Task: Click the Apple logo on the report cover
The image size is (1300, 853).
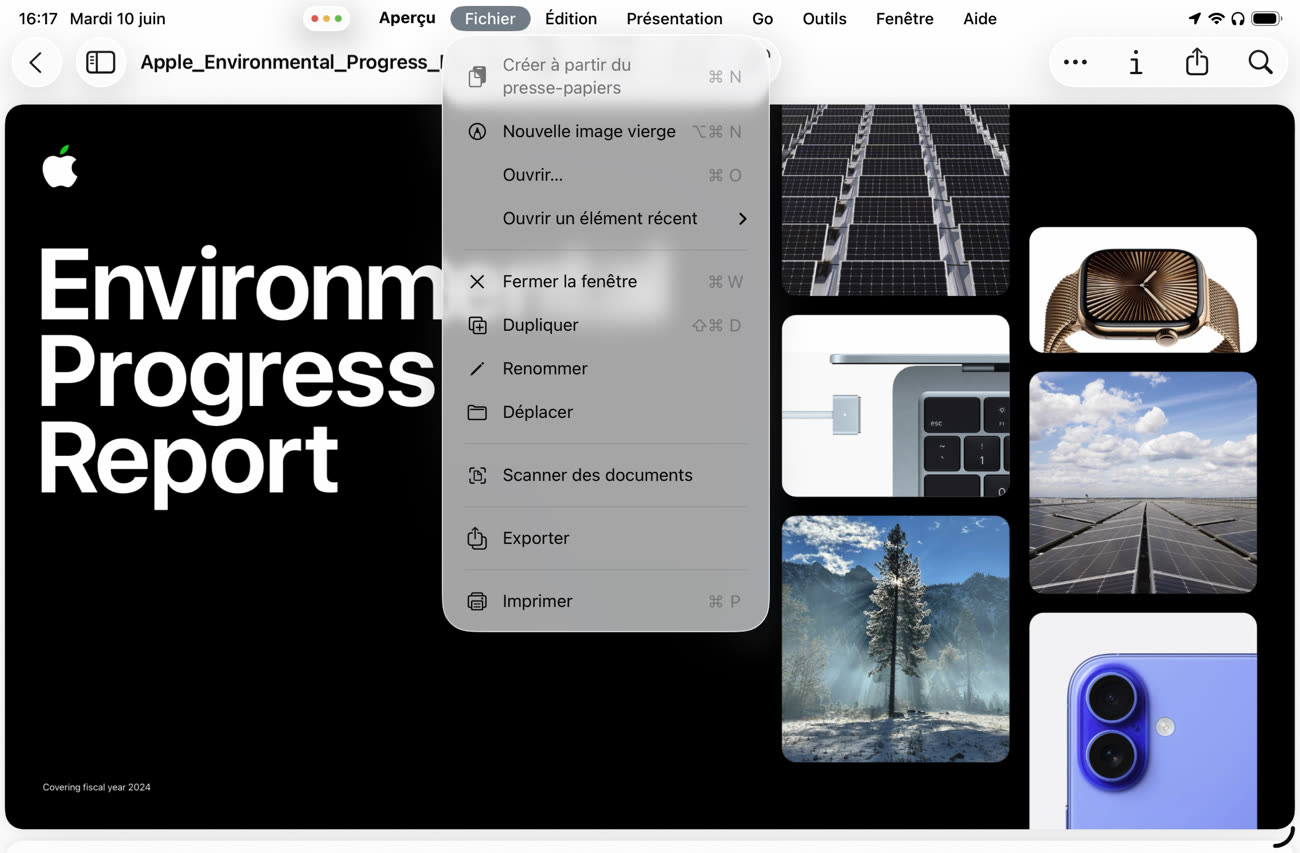Action: click(60, 166)
